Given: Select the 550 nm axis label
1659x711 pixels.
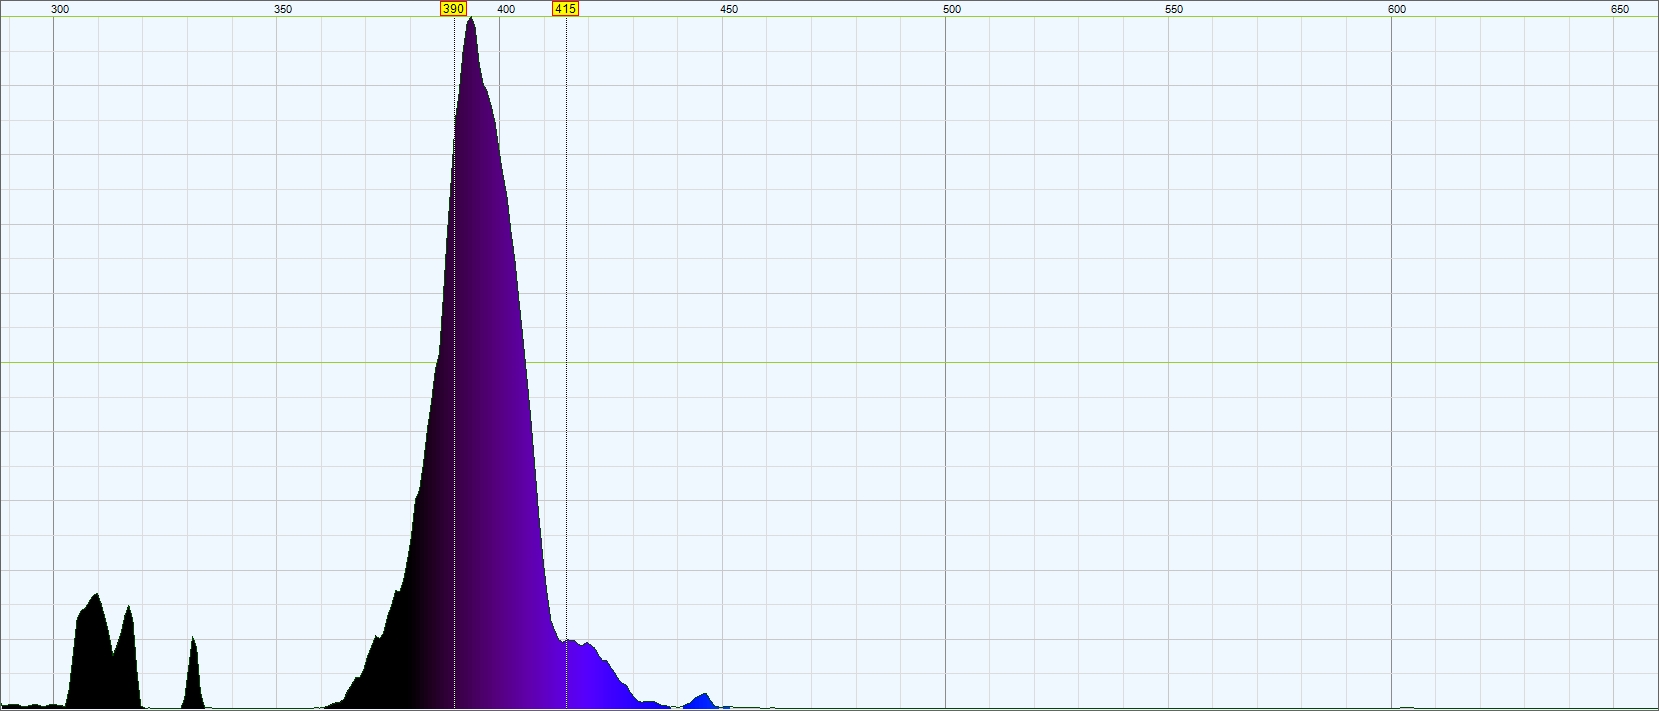Looking at the screenshot, I should pos(1174,9).
